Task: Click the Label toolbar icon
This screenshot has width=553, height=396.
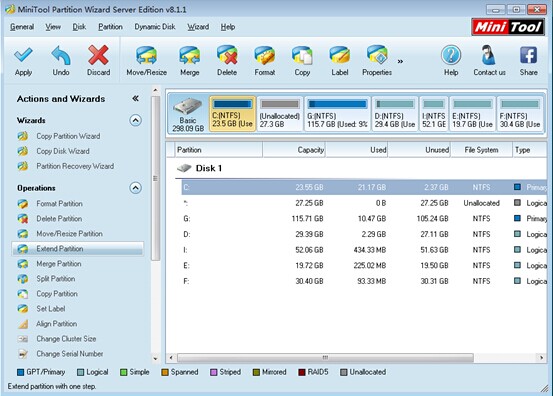Action: tap(340, 56)
